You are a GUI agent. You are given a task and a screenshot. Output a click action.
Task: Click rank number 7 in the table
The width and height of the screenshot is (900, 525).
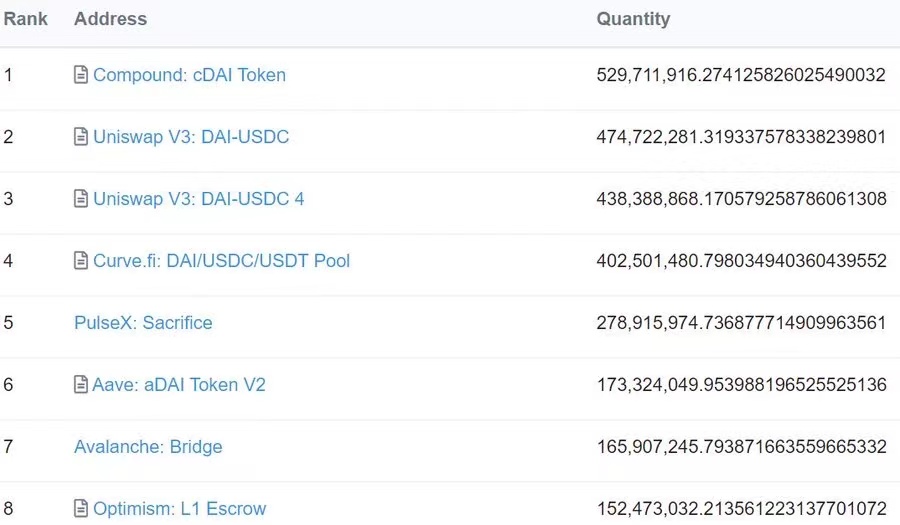tap(8, 447)
